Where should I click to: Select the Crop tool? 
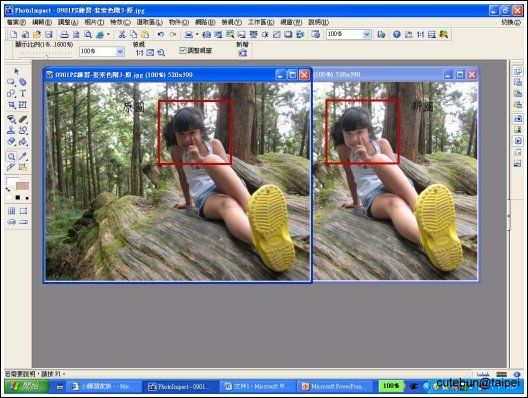click(11, 105)
